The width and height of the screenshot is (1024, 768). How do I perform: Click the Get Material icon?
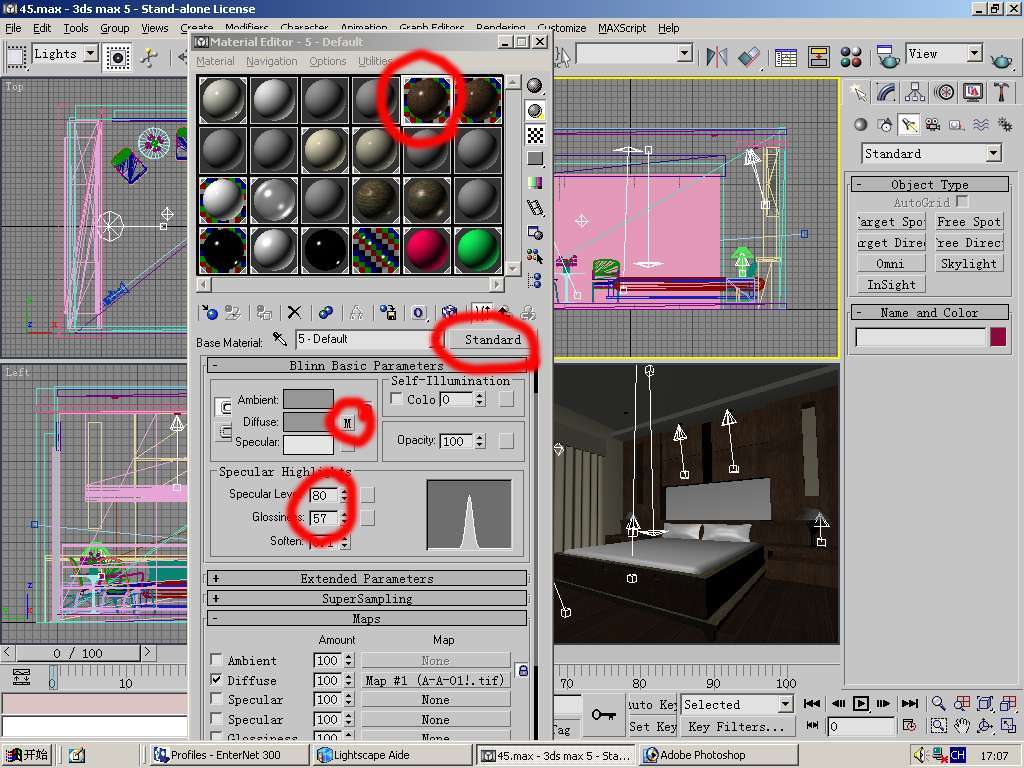(x=210, y=313)
